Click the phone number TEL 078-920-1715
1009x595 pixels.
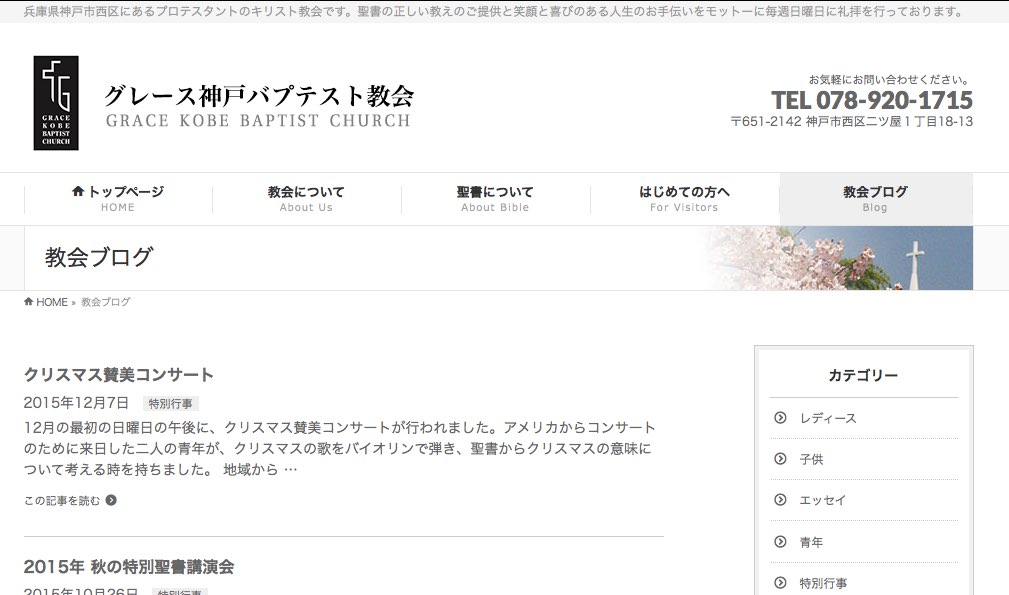872,100
